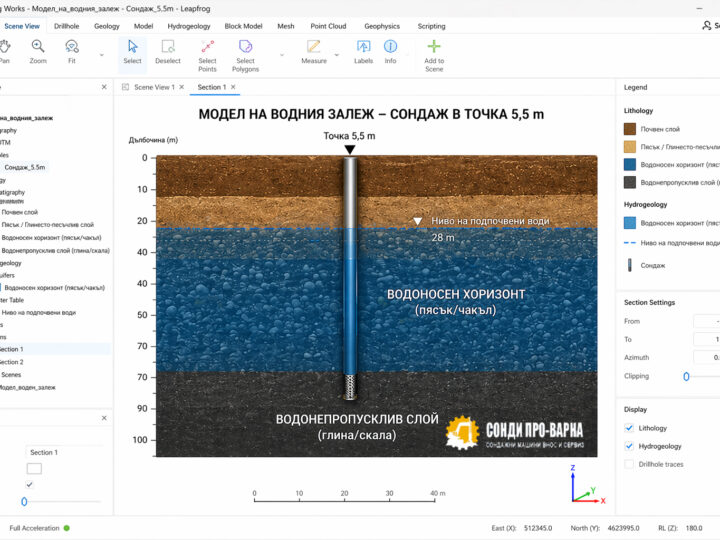Viewport: 720px width, 540px height.
Task: Switch to the Scene View 1 tab
Action: pos(154,87)
